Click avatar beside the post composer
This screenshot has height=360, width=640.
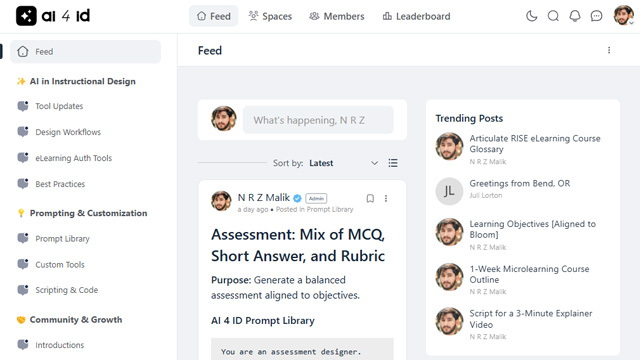coord(224,119)
